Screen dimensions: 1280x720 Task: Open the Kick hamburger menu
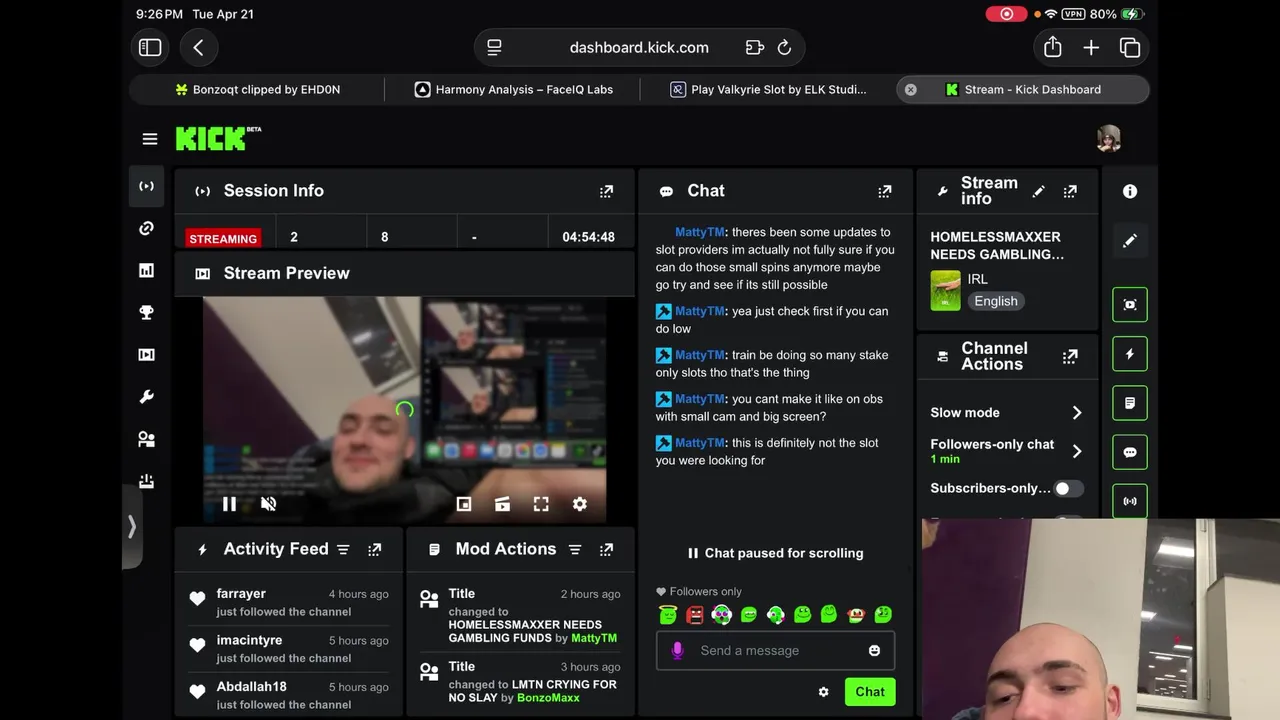(x=150, y=139)
